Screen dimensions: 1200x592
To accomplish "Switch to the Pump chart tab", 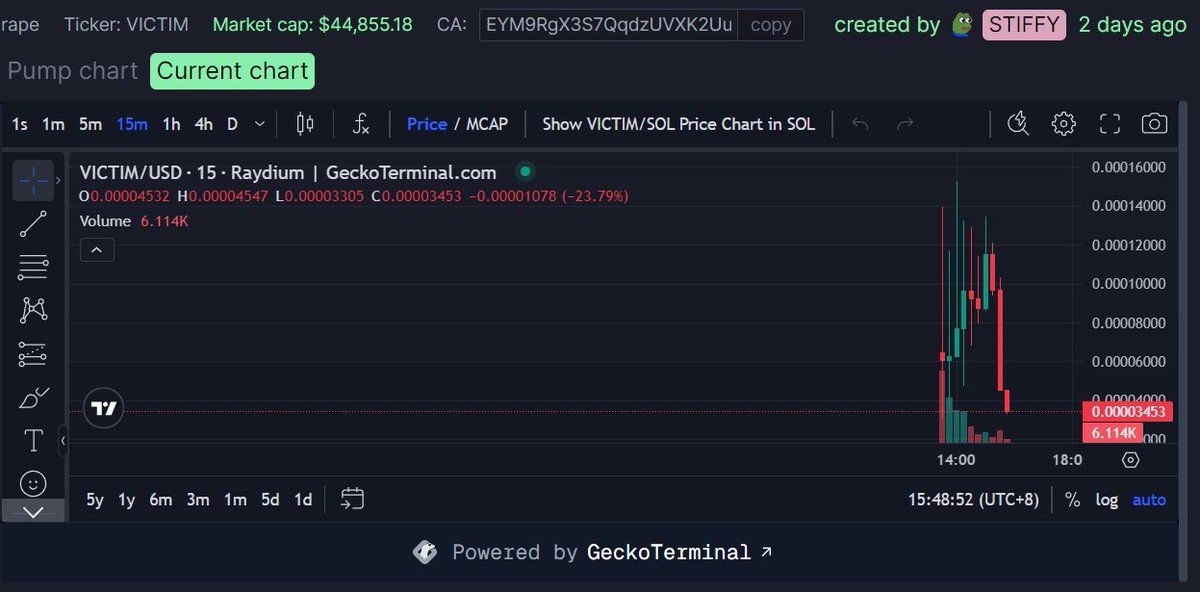I will pos(73,71).
